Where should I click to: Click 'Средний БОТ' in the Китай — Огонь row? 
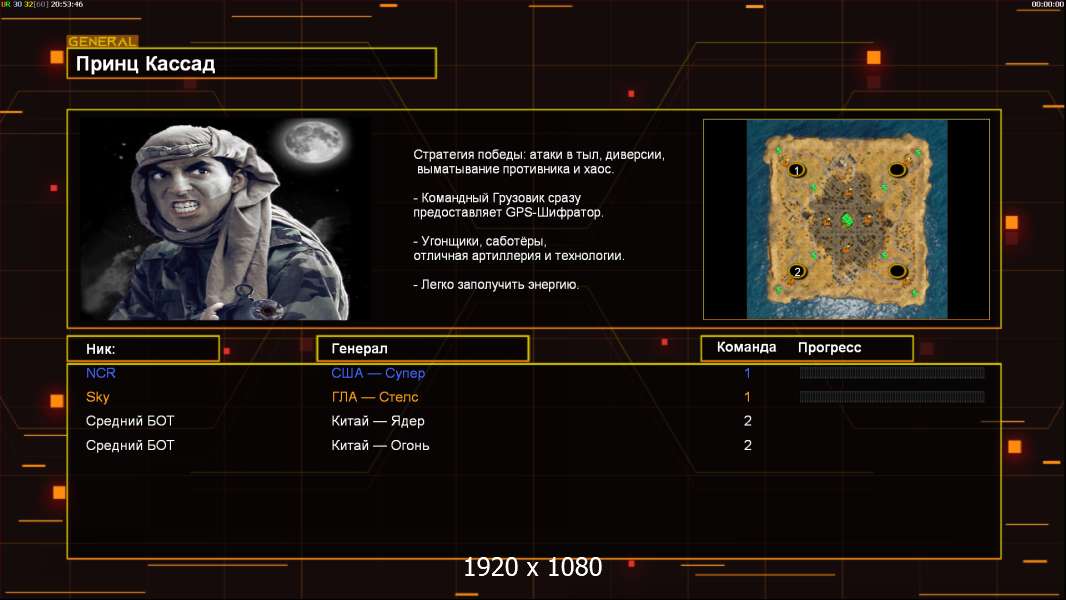tap(130, 446)
